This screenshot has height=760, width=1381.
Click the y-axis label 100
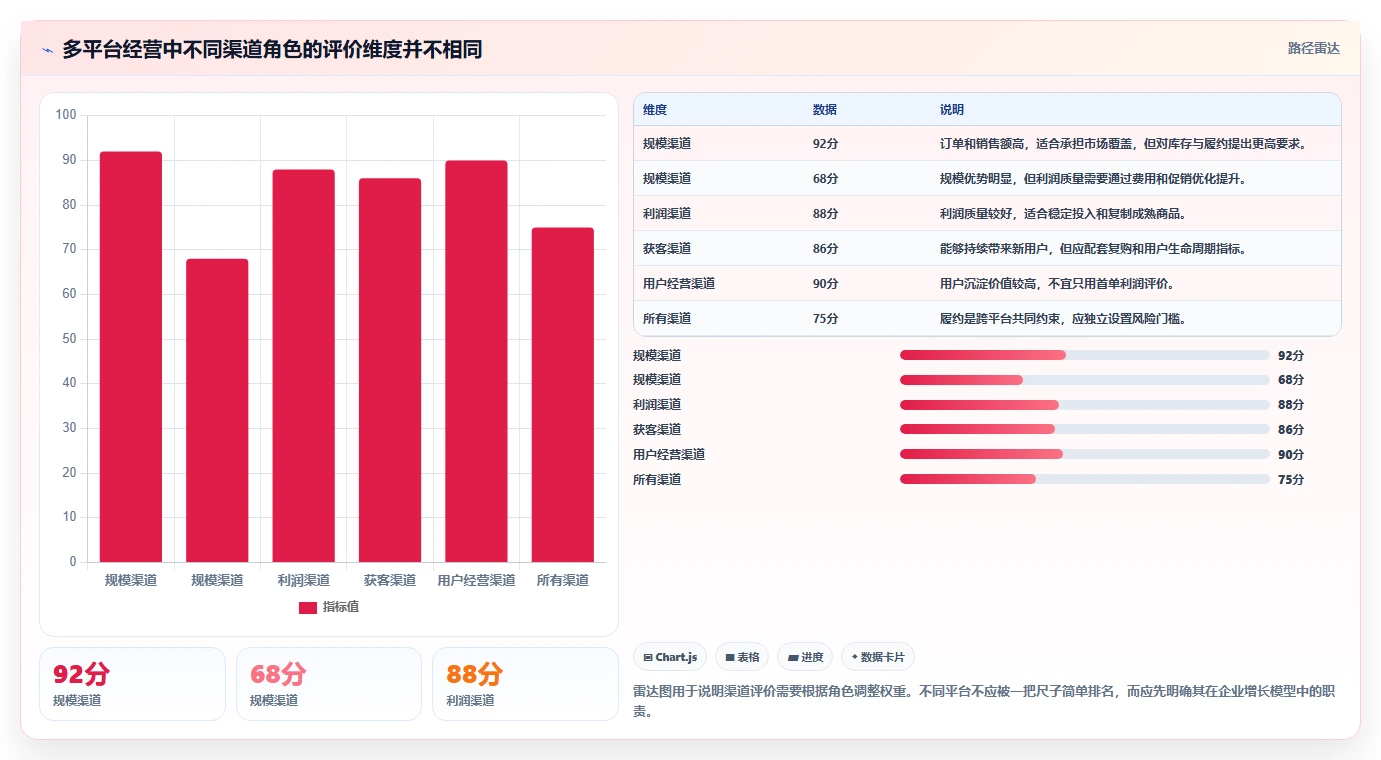(66, 115)
